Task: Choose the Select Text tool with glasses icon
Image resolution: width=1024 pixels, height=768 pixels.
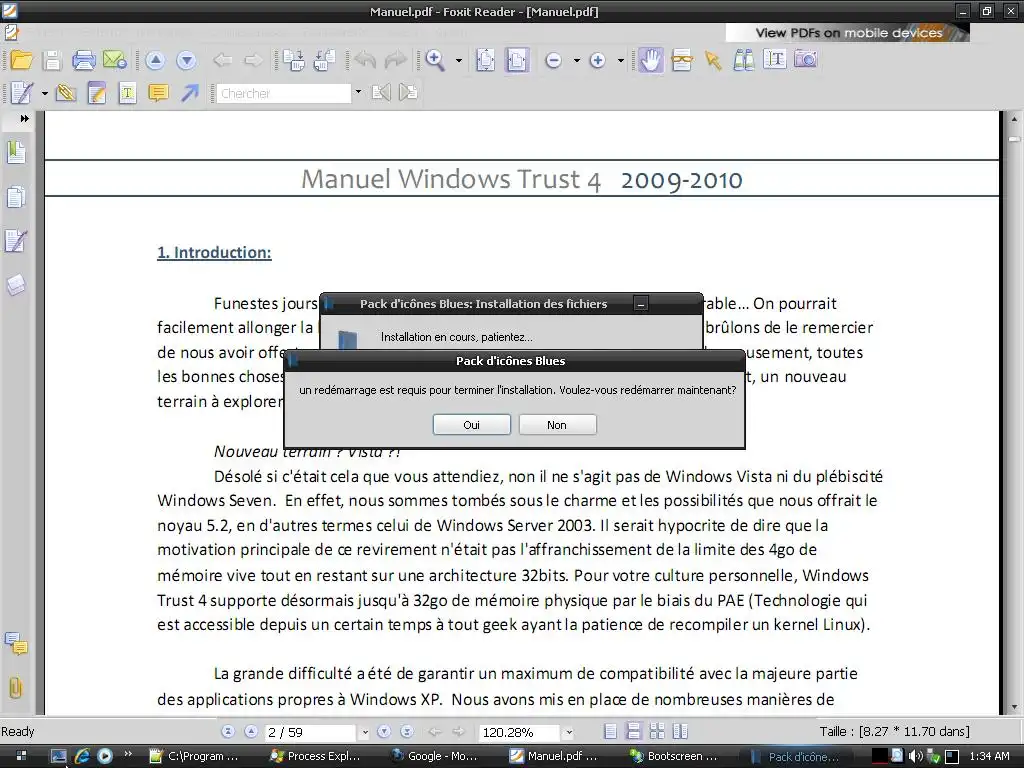Action: (682, 60)
